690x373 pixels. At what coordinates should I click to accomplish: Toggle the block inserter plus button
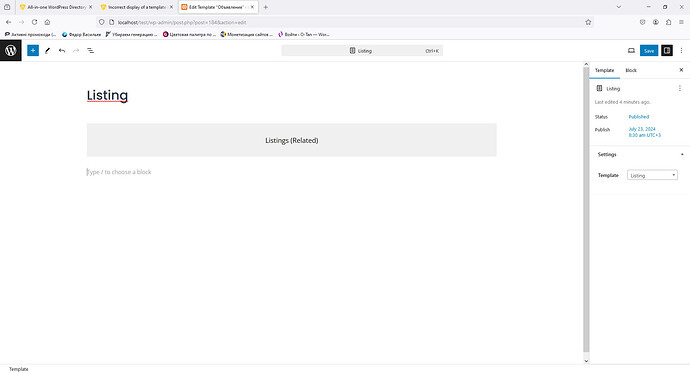(33, 51)
